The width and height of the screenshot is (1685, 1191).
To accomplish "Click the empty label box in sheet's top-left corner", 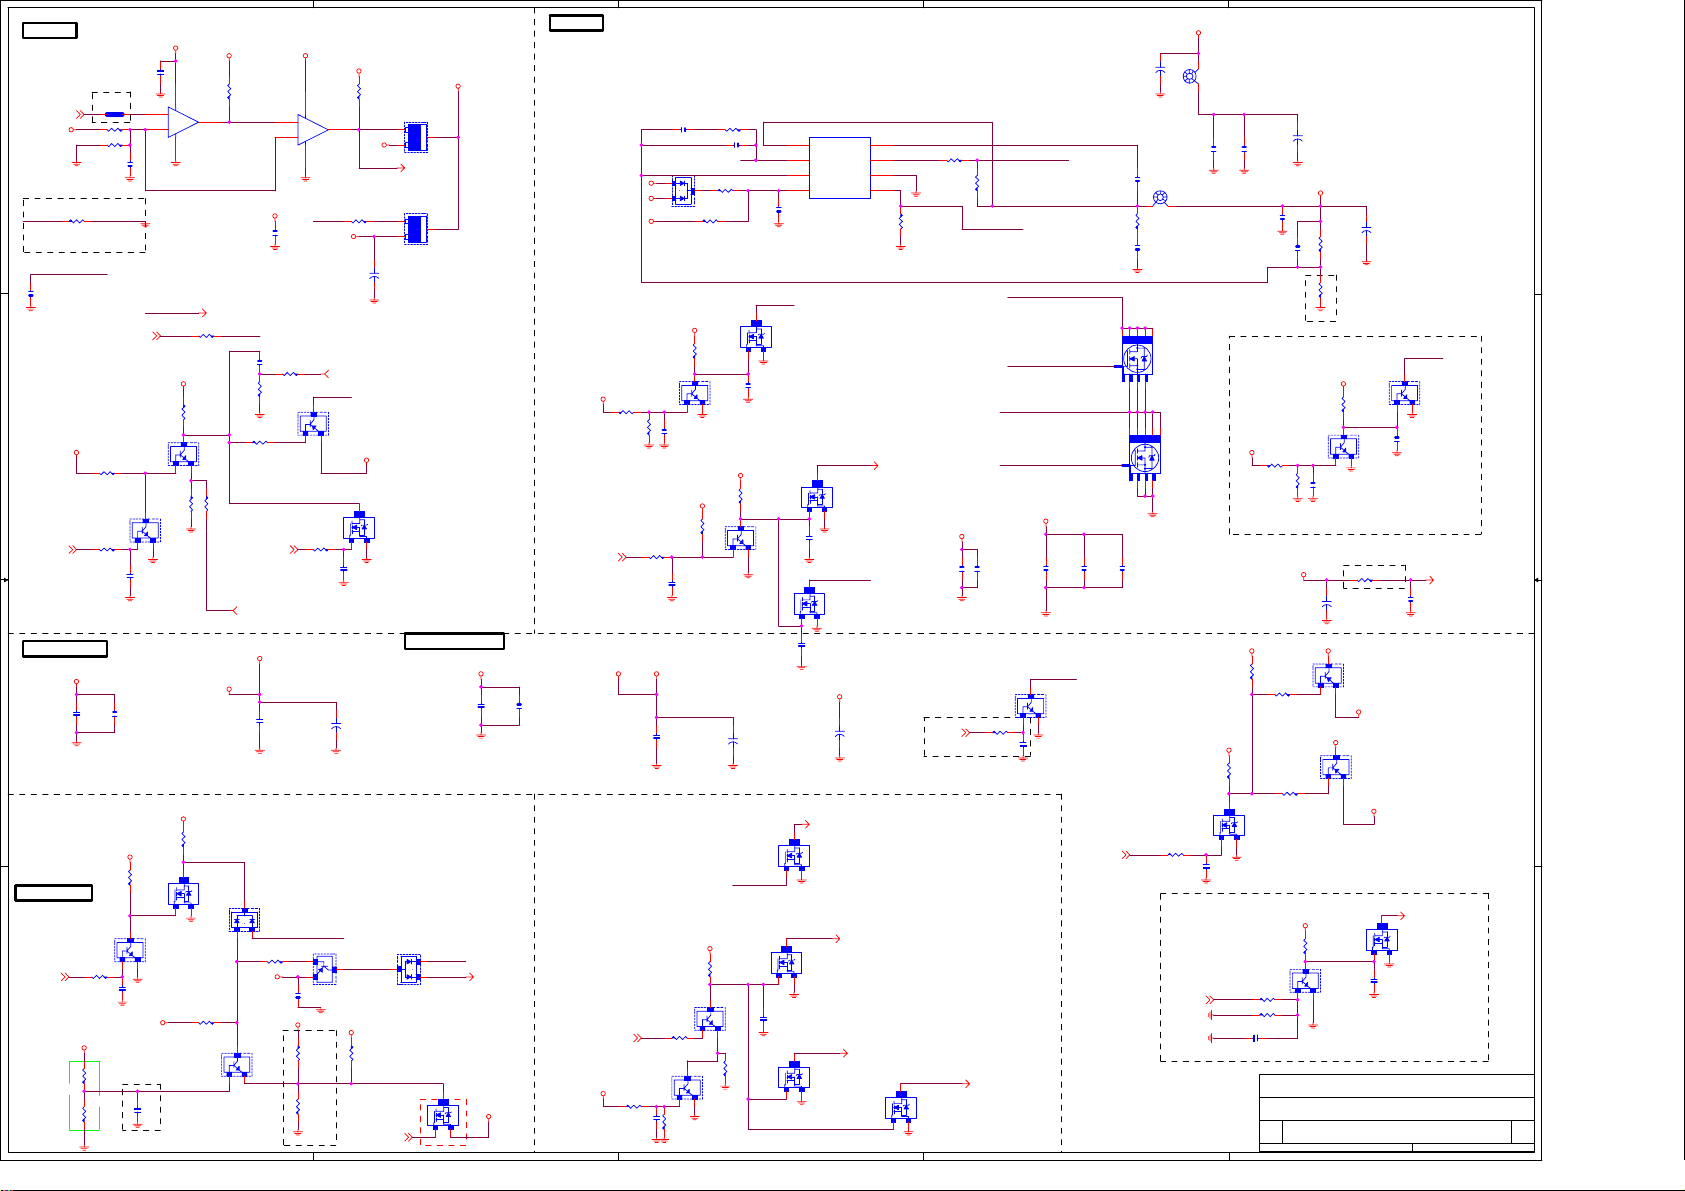I will pos(50,30).
